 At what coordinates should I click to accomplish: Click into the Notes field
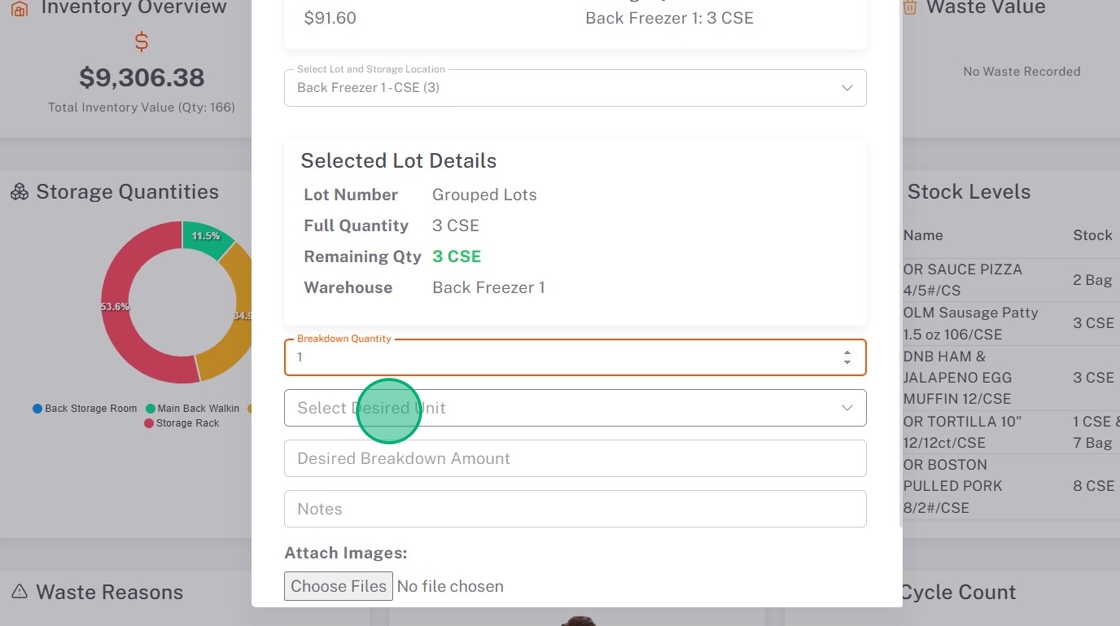click(x=575, y=509)
